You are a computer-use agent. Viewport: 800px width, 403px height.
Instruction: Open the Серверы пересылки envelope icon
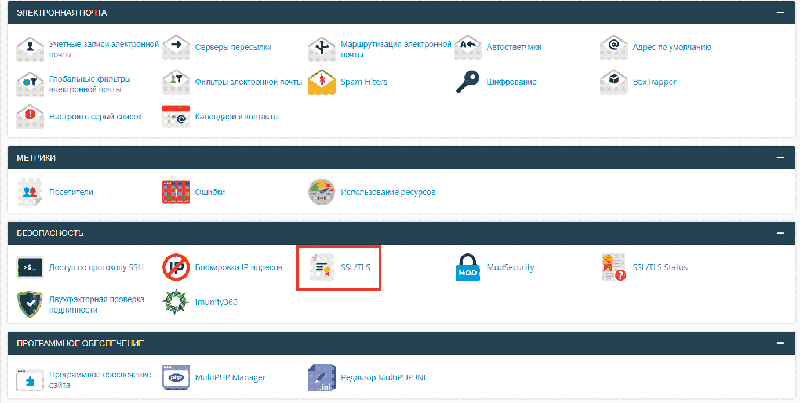[176, 48]
